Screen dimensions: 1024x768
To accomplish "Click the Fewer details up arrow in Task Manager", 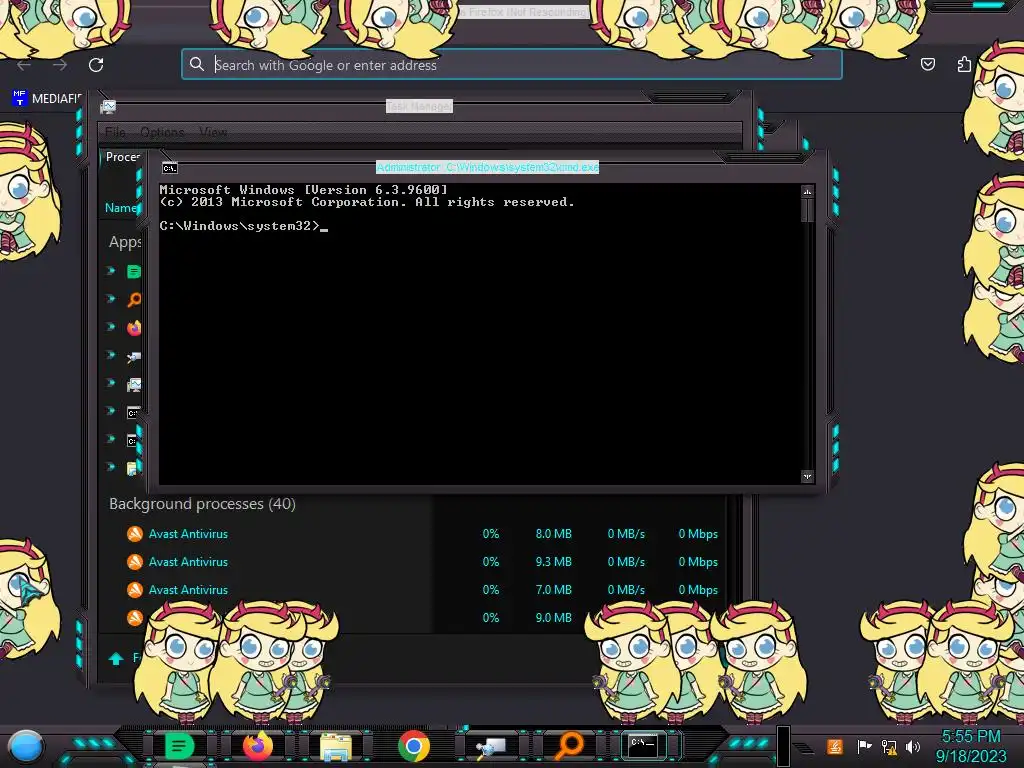I will click(x=116, y=658).
